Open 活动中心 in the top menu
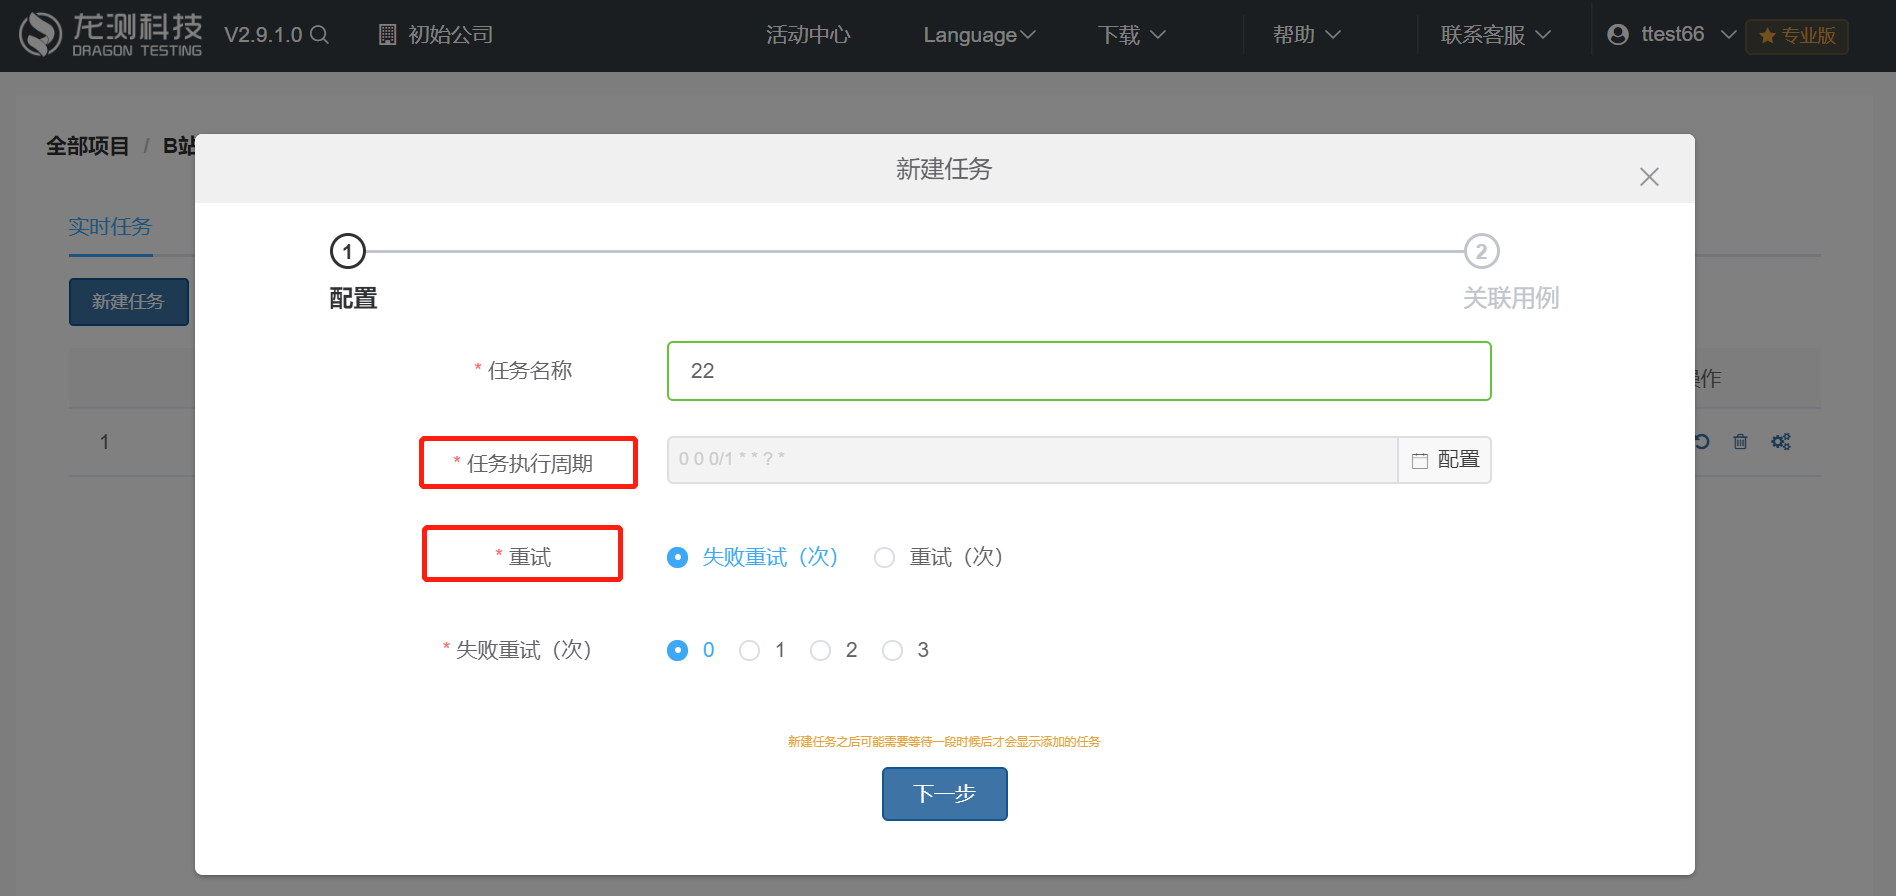1896x896 pixels. point(808,35)
